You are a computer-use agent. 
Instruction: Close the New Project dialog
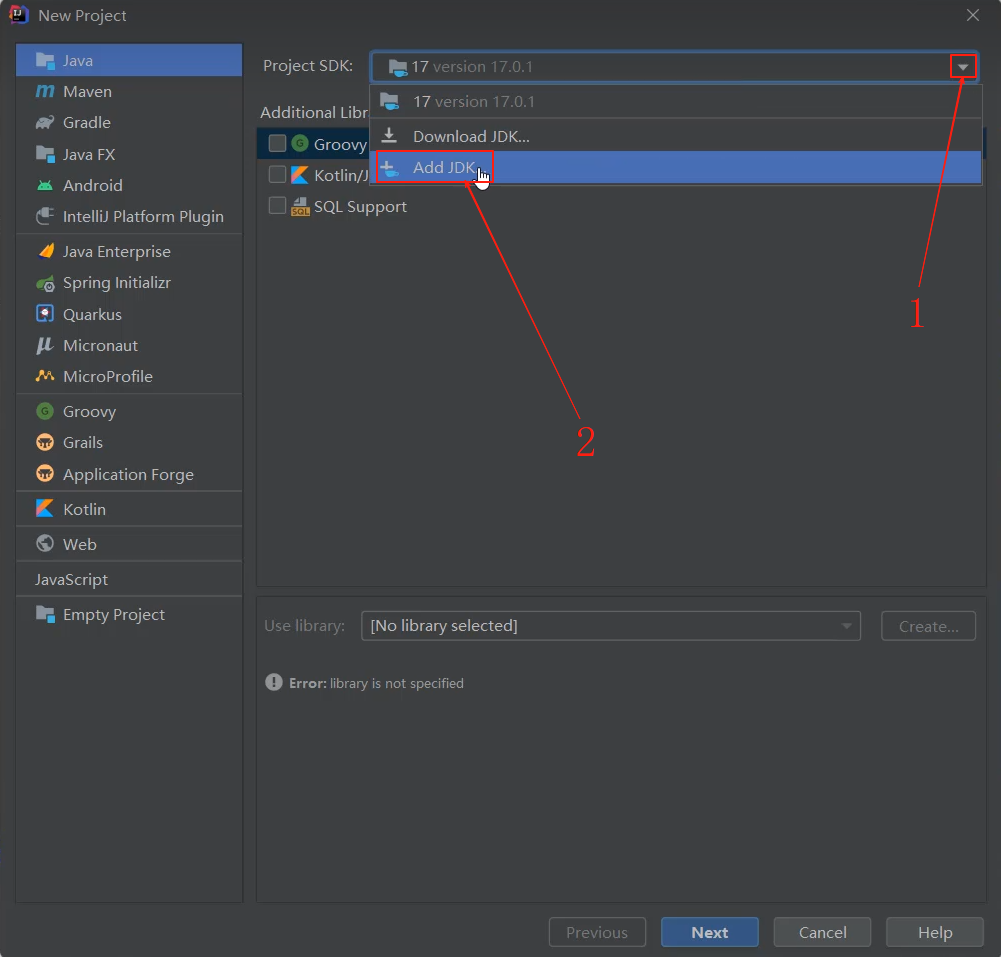click(x=972, y=15)
